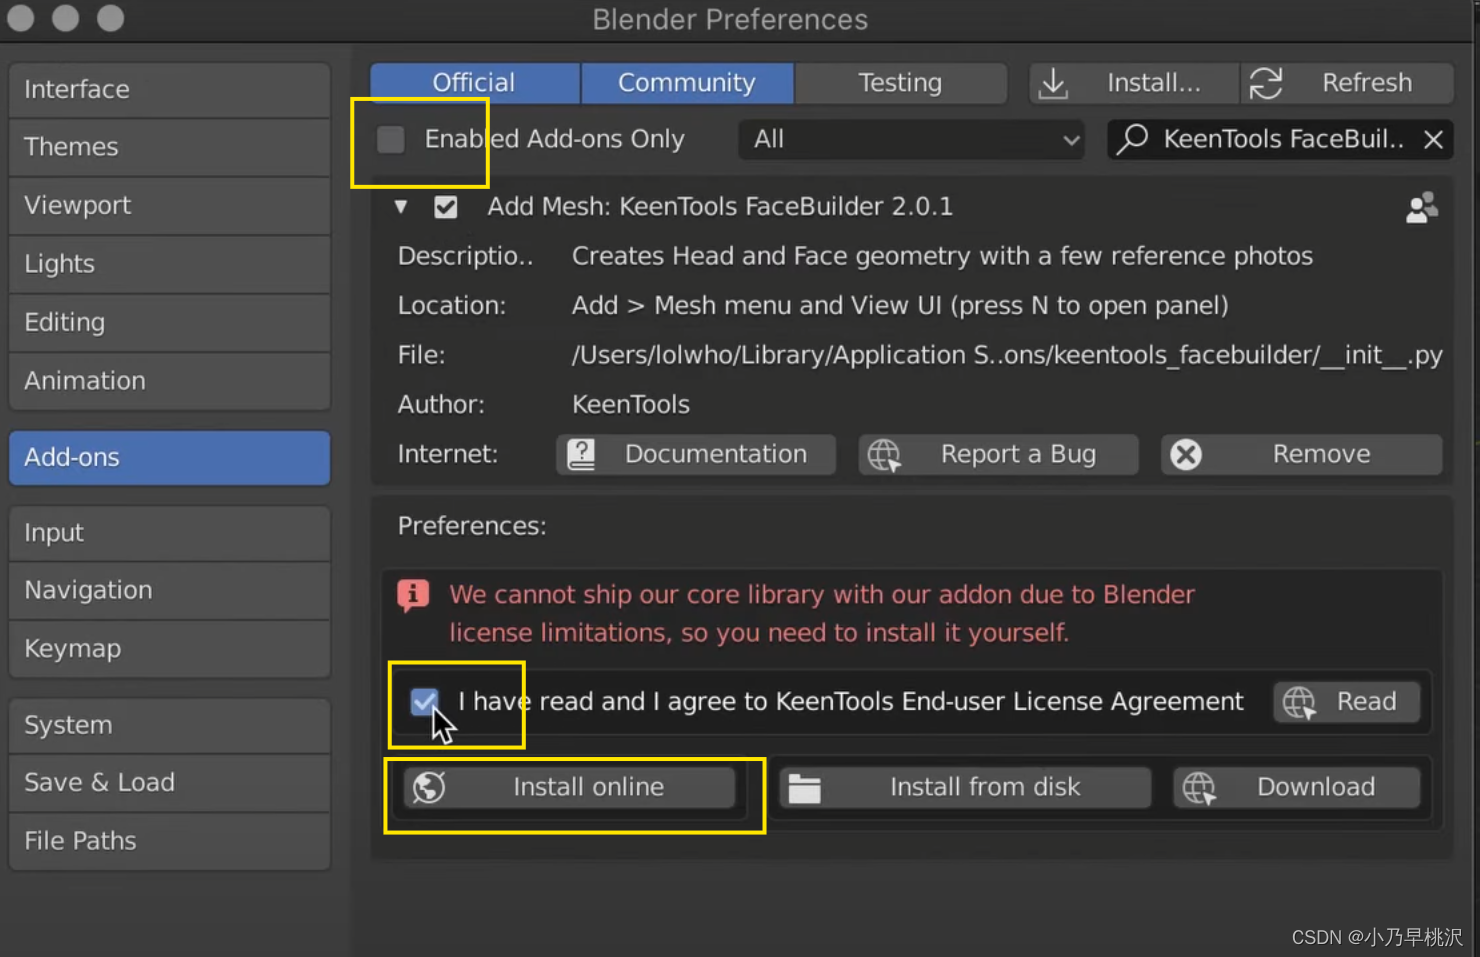
Task: Open the Animation preferences section
Action: pos(170,381)
